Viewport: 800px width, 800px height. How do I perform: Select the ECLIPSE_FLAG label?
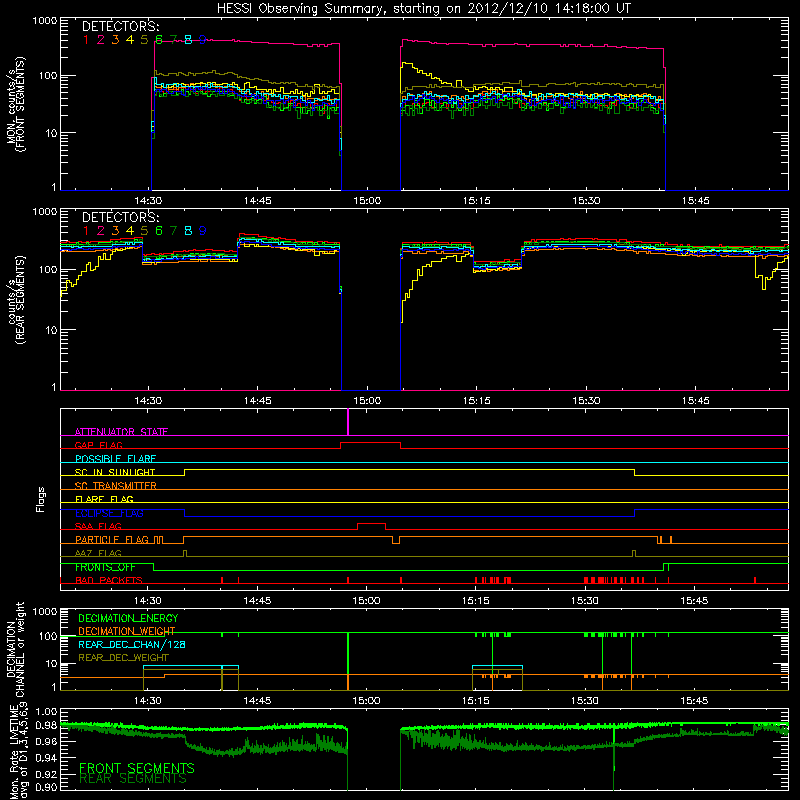click(109, 513)
